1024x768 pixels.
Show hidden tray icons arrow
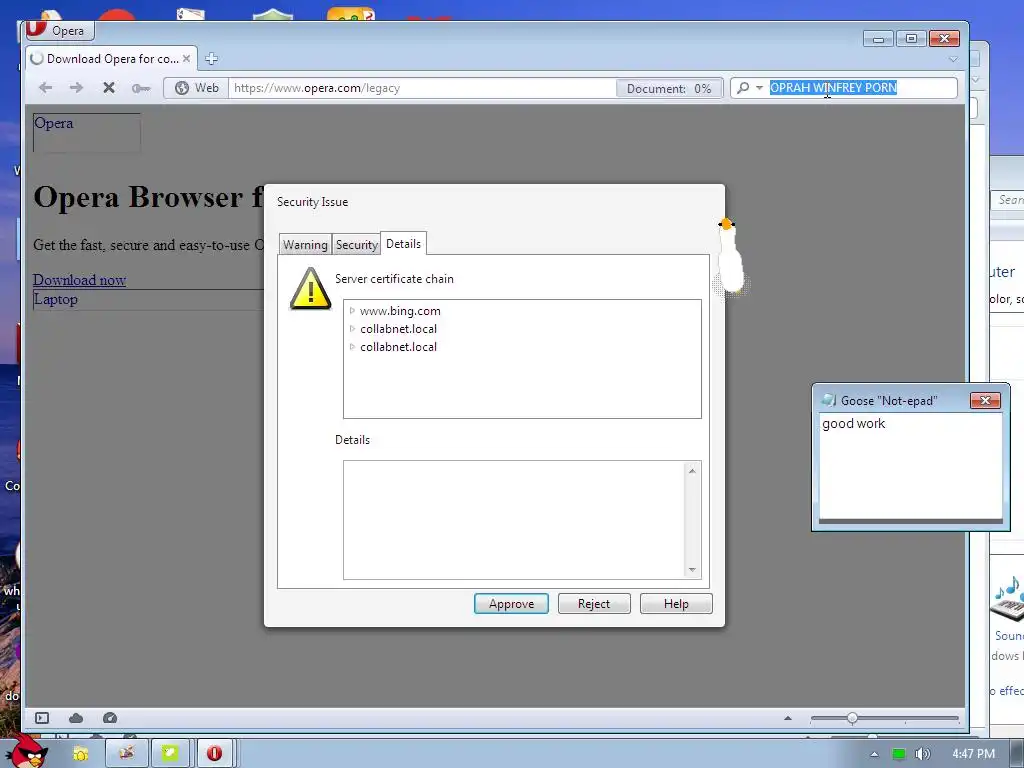coord(874,754)
